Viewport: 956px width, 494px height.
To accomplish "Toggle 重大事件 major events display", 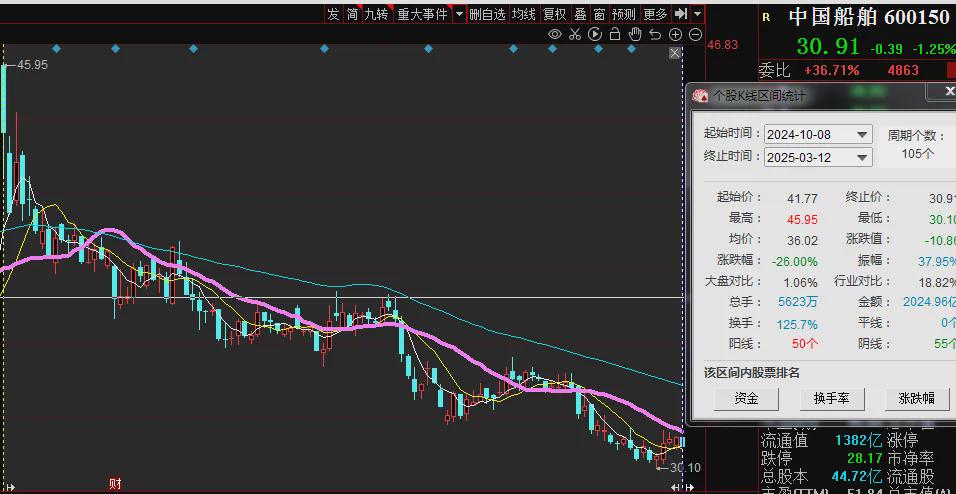I will [x=422, y=14].
